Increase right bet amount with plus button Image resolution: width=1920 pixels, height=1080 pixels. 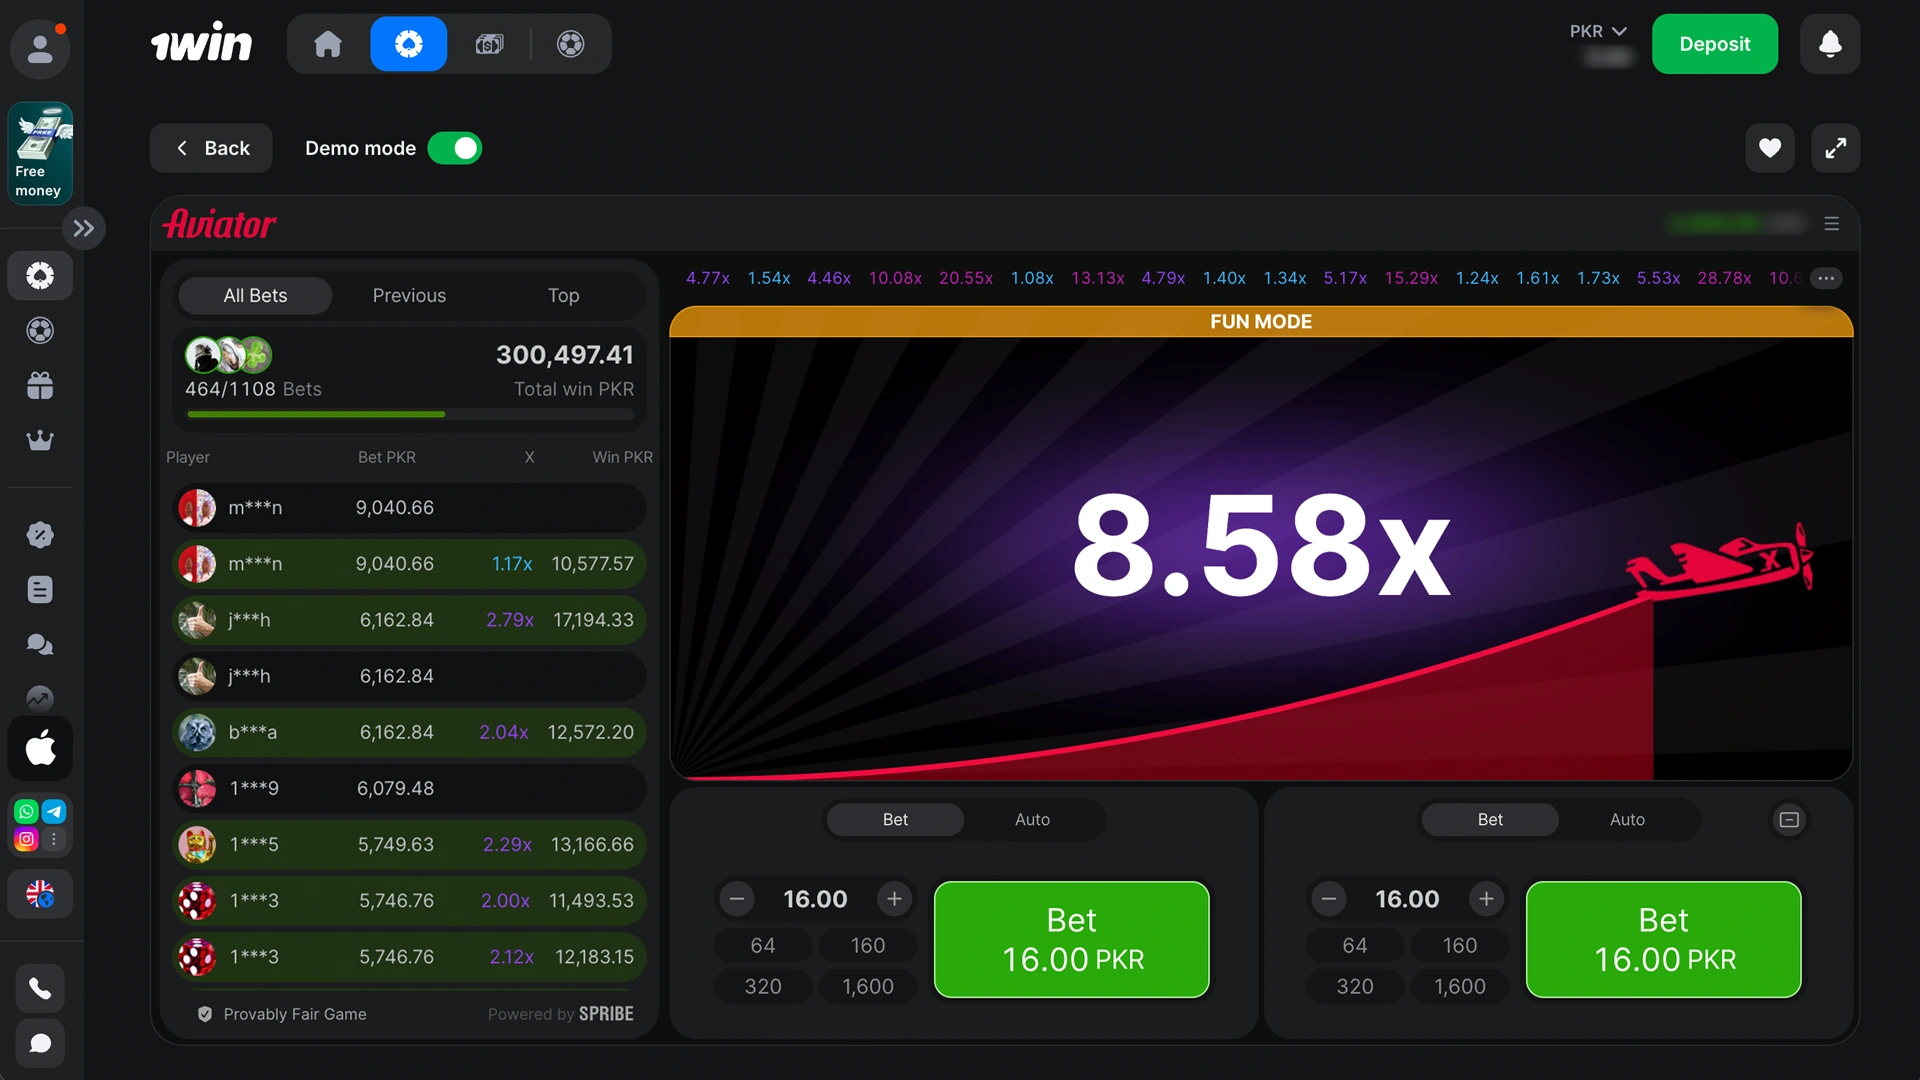click(x=1486, y=899)
